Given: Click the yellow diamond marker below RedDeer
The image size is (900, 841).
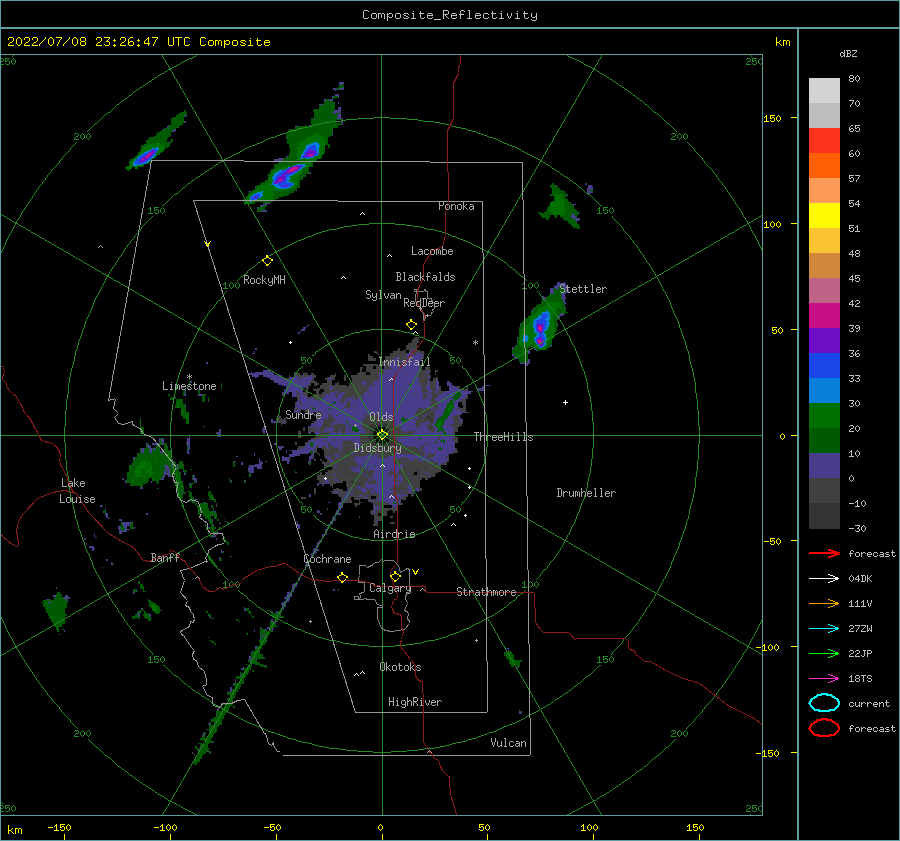Looking at the screenshot, I should click(x=411, y=325).
